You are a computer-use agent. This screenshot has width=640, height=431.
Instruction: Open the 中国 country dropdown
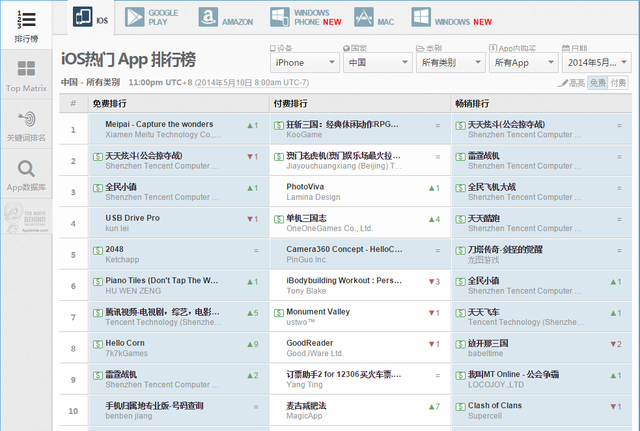pyautogui.click(x=378, y=62)
